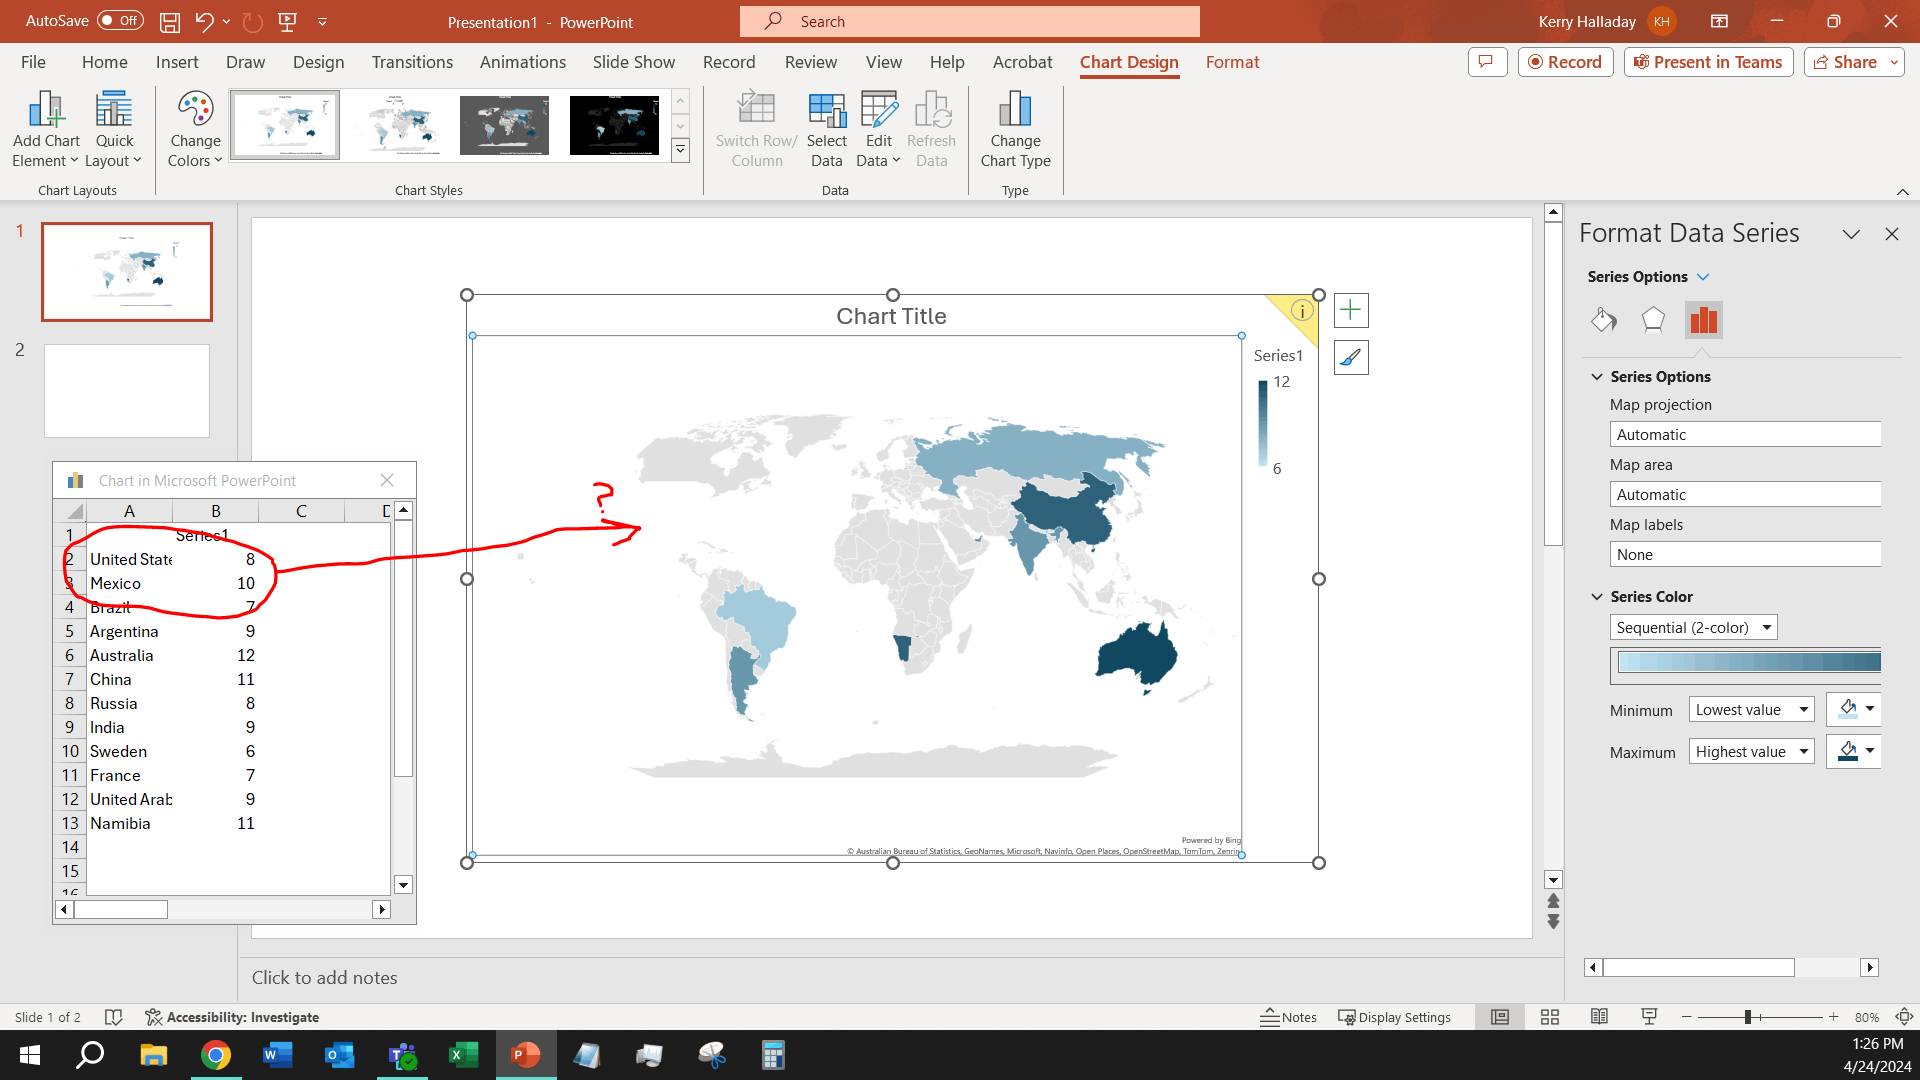The width and height of the screenshot is (1920, 1080).
Task: Click the Share button
Action: pos(1846,62)
